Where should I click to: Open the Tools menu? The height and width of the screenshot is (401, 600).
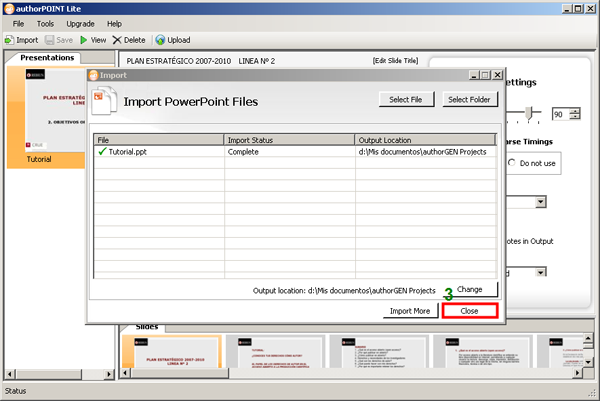point(45,24)
